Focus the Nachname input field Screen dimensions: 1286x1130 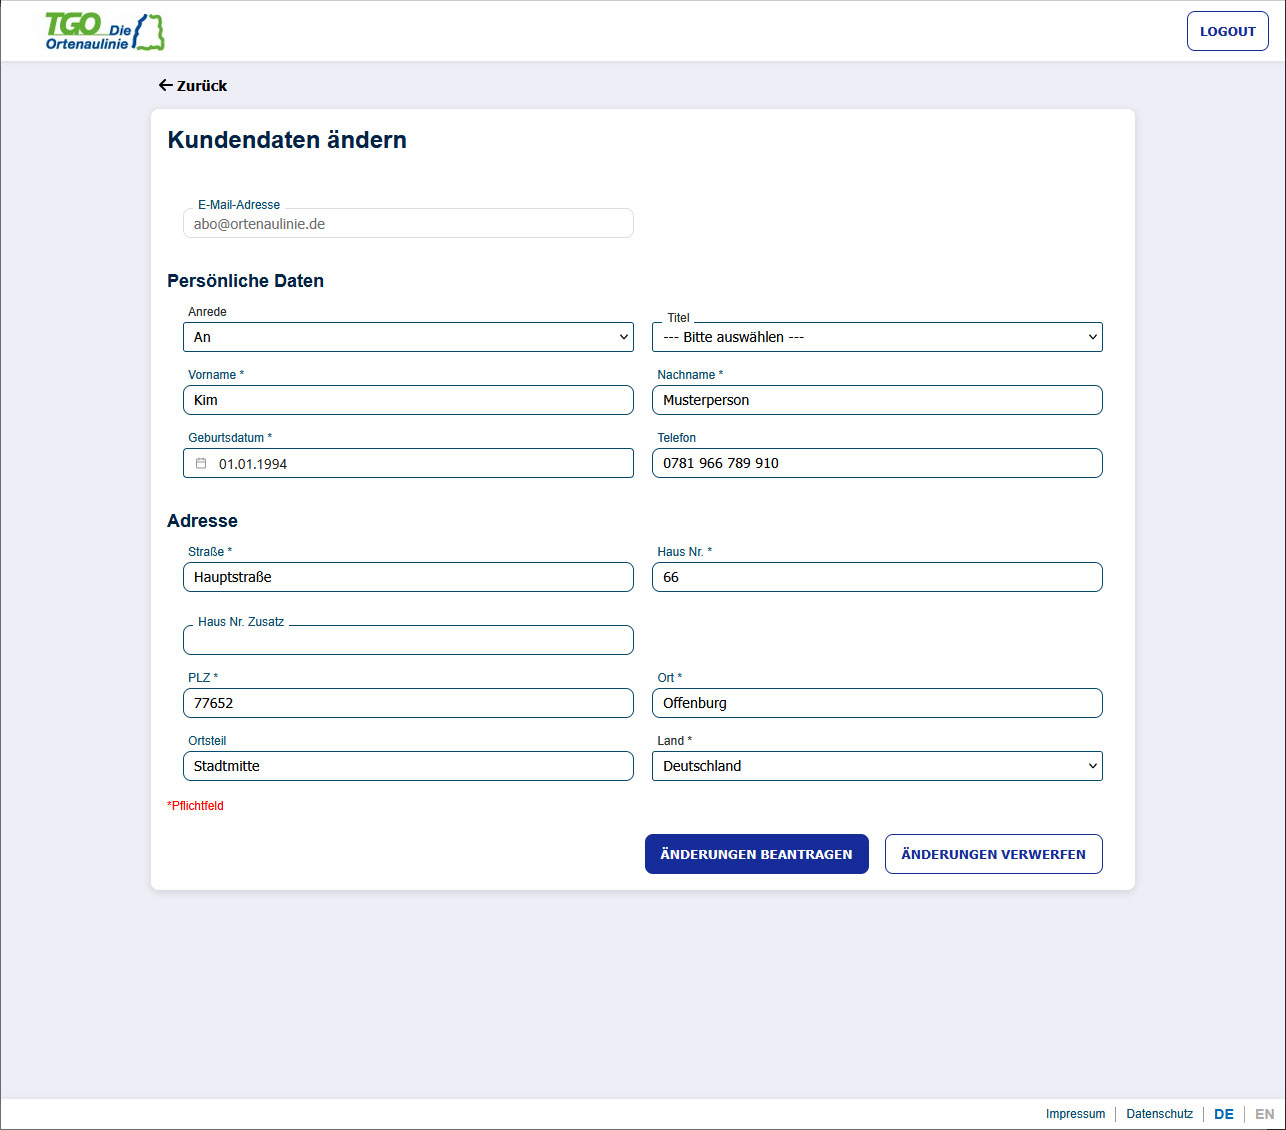tap(877, 400)
